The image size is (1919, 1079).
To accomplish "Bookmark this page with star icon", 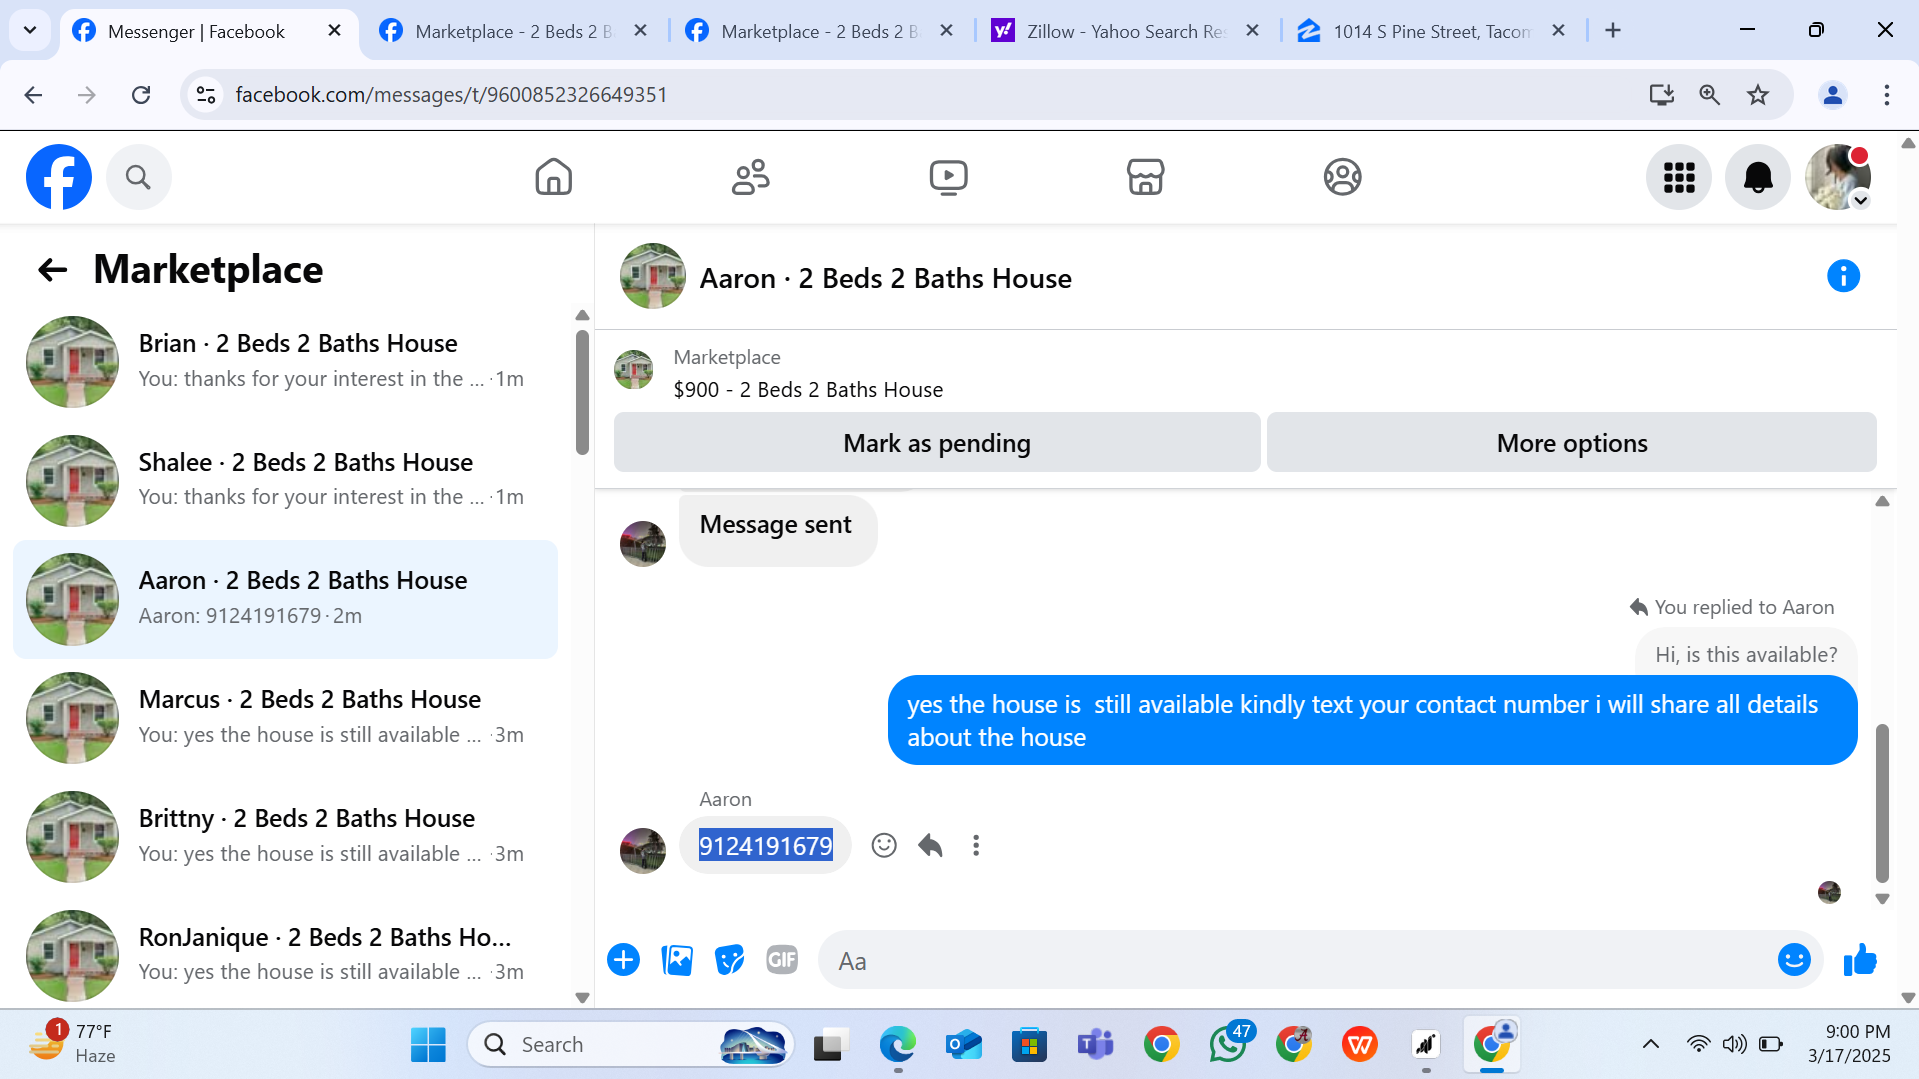I will click(1758, 95).
